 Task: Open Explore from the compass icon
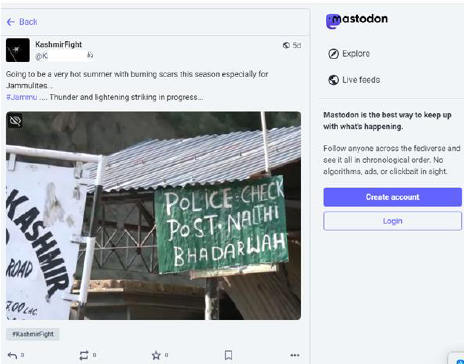[333, 54]
